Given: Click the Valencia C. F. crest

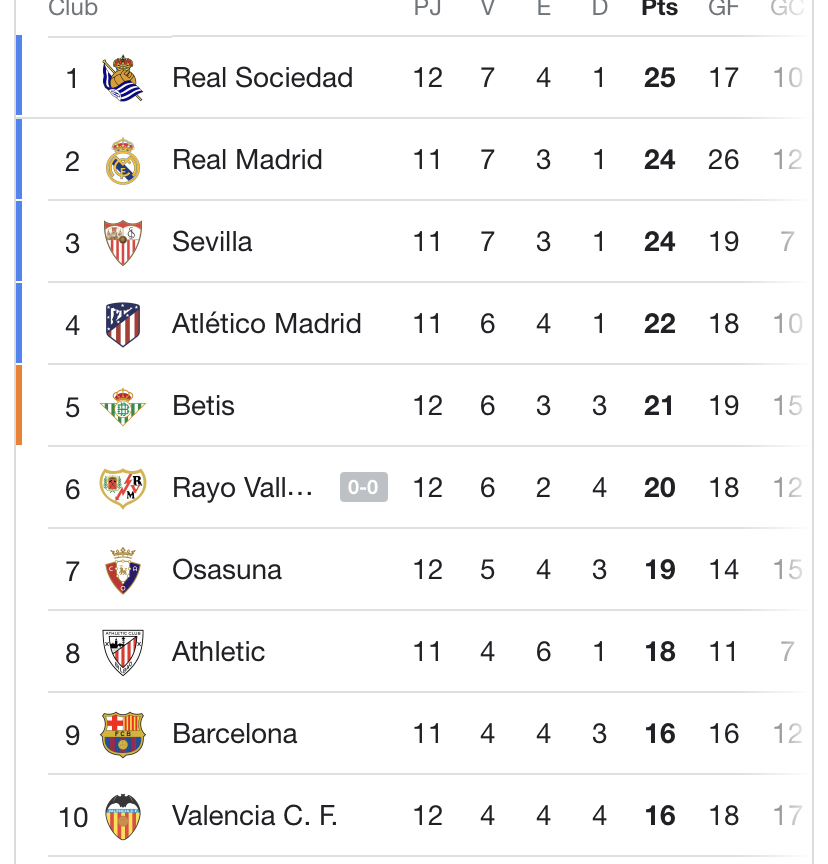Looking at the screenshot, I should coord(122,817).
